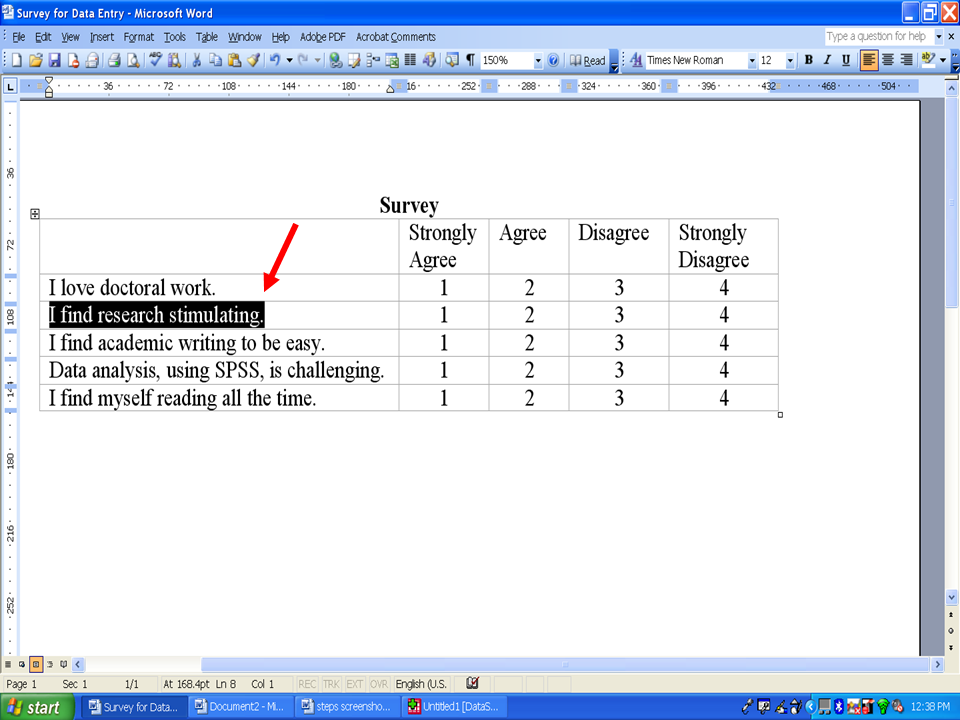
Task: Open the font size 12 dropdown
Action: pyautogui.click(x=790, y=60)
